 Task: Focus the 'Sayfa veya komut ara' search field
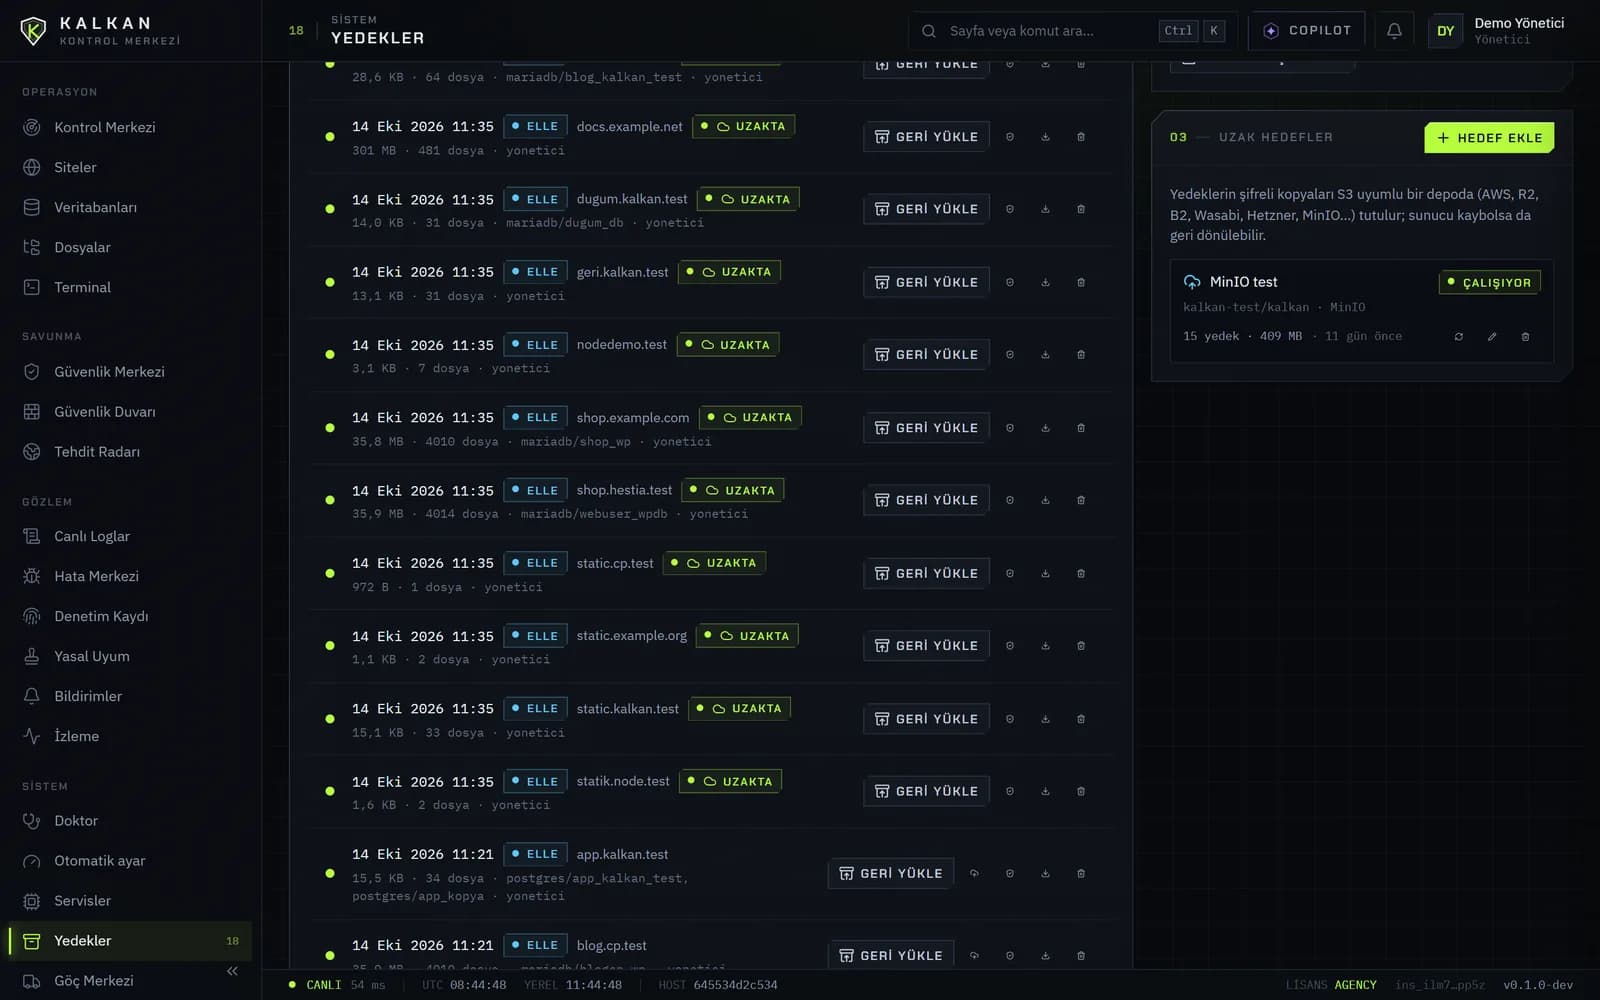1072,31
